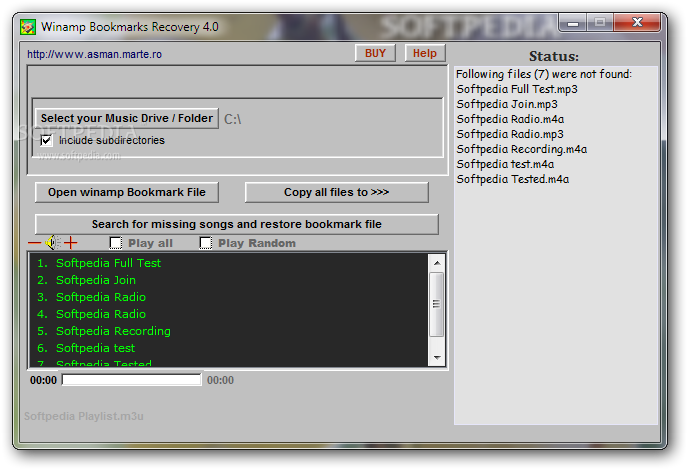Click Softpedia Radio.m4a in Status list
Image resolution: width=688 pixels, height=470 pixels.
coord(510,119)
